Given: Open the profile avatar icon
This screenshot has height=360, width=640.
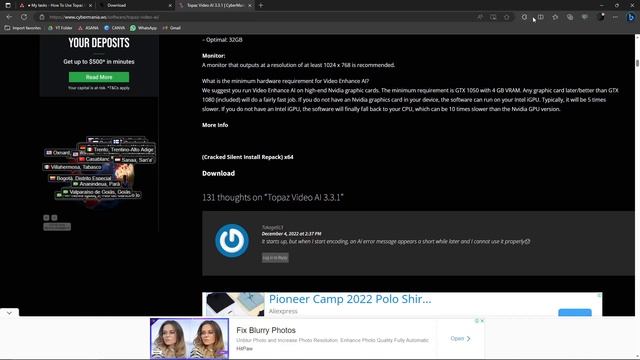Looking at the screenshot, I should 600,17.
